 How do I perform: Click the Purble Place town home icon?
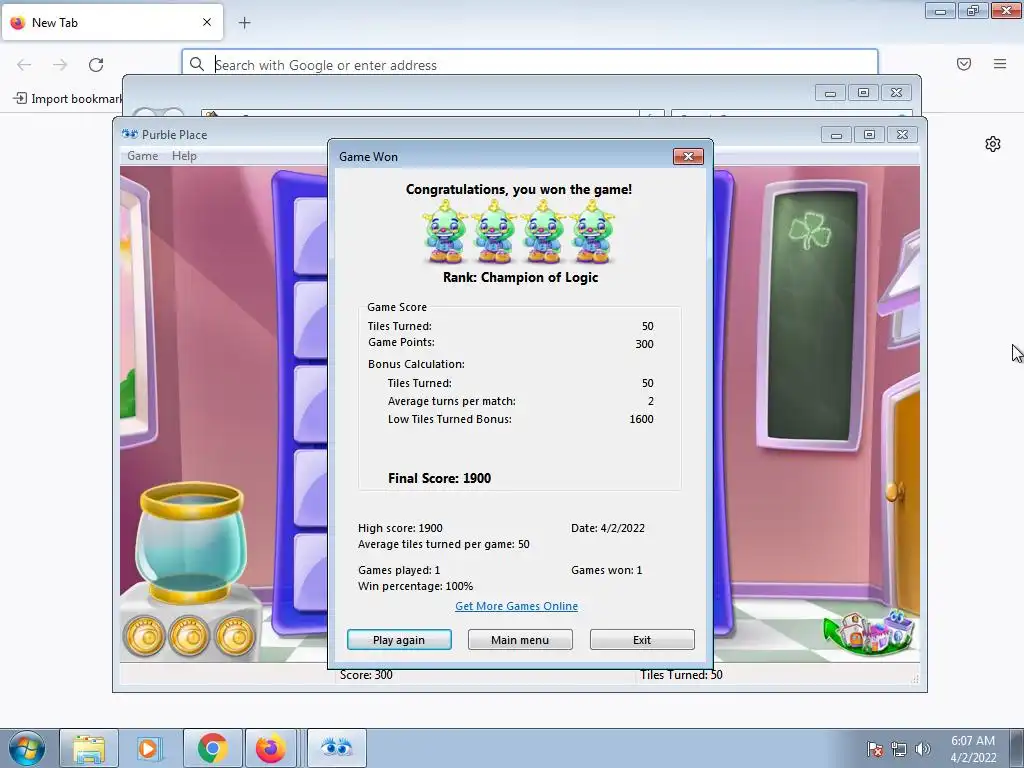pos(869,632)
